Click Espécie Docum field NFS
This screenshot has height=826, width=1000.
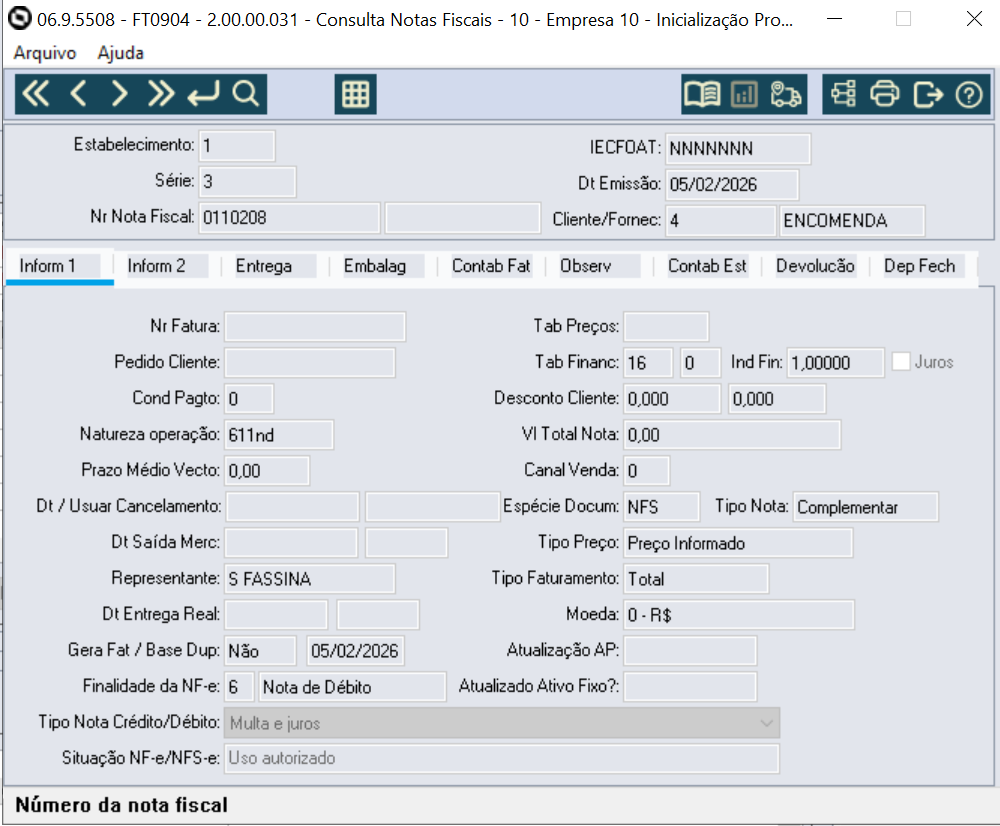662,507
